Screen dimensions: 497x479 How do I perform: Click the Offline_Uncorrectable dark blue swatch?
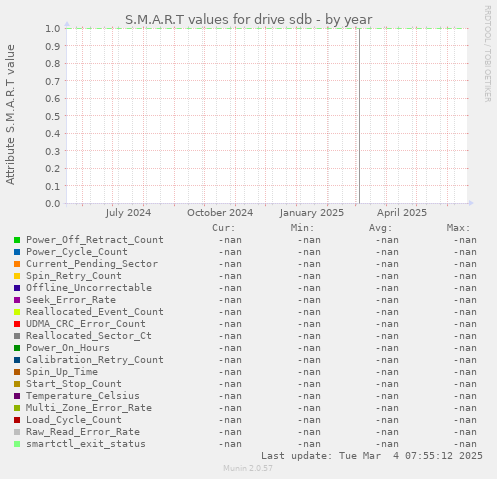coord(17,288)
